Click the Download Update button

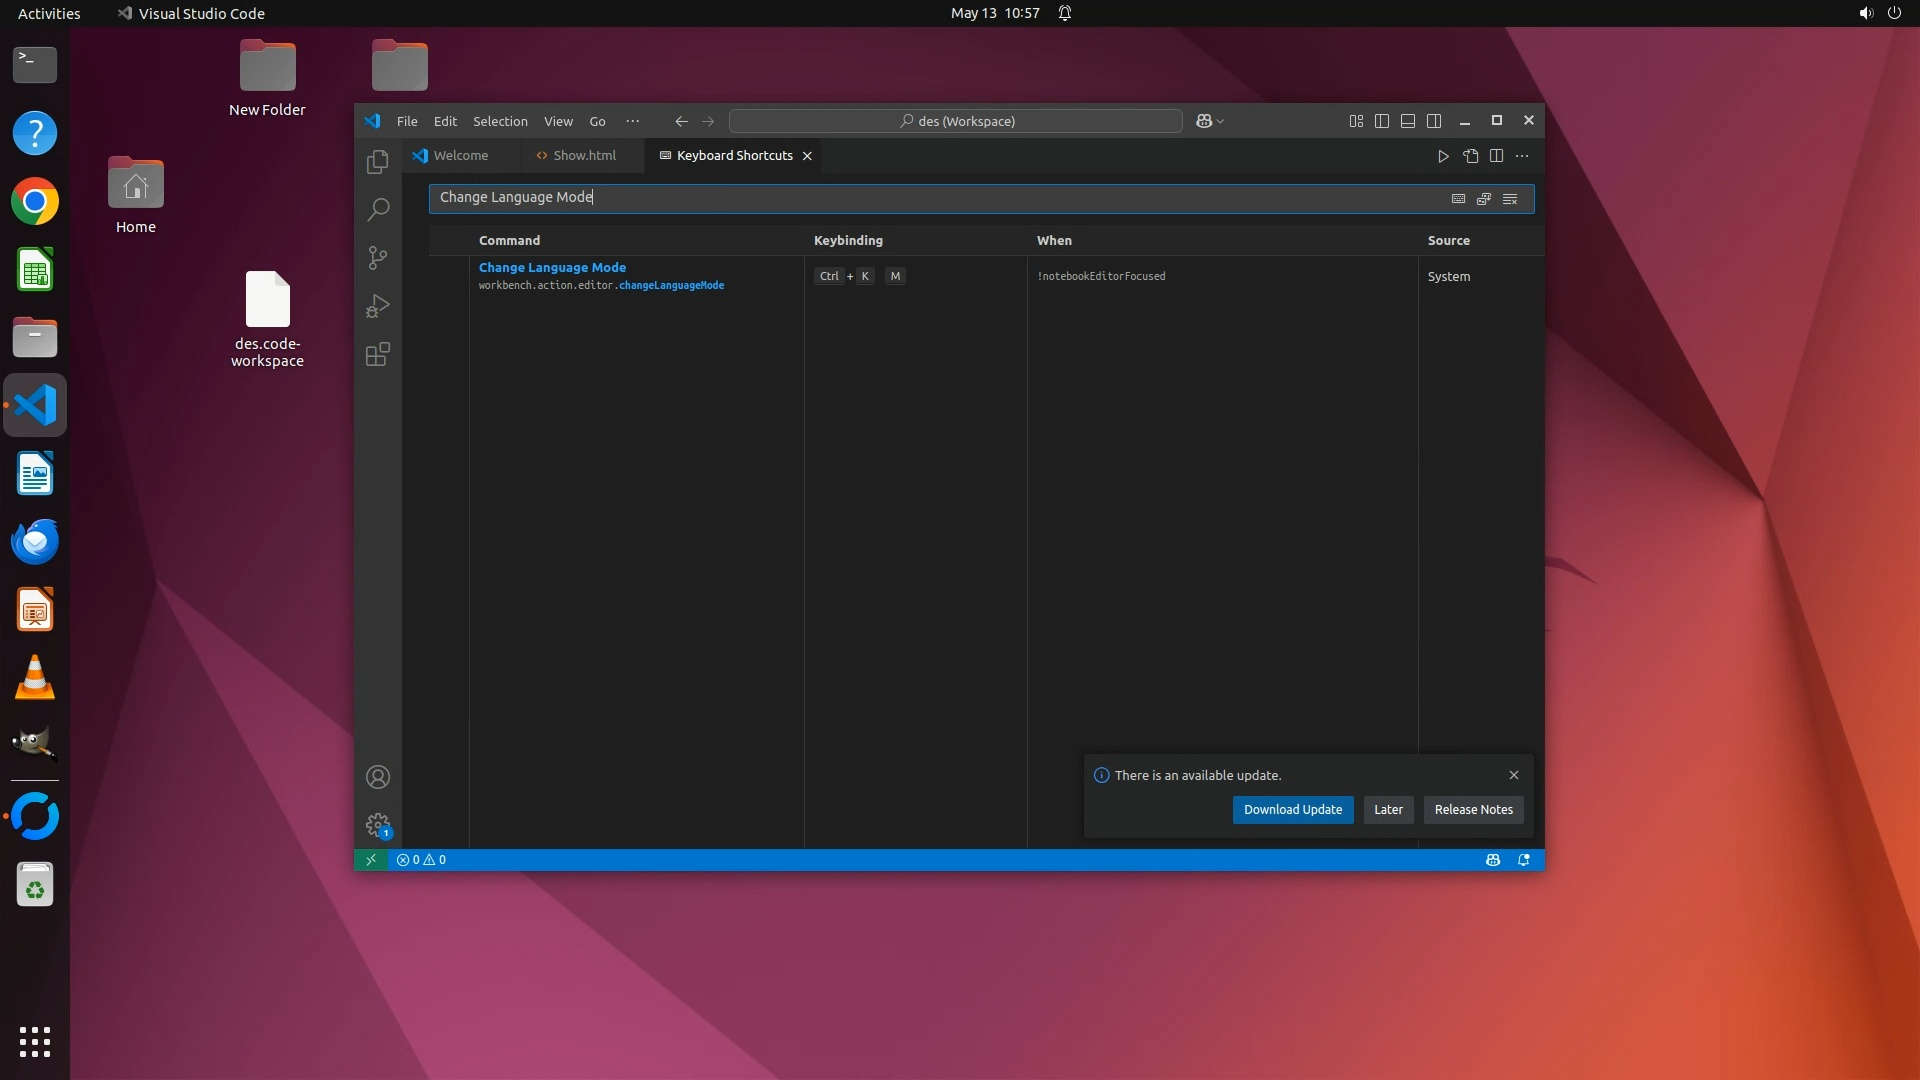(1292, 810)
